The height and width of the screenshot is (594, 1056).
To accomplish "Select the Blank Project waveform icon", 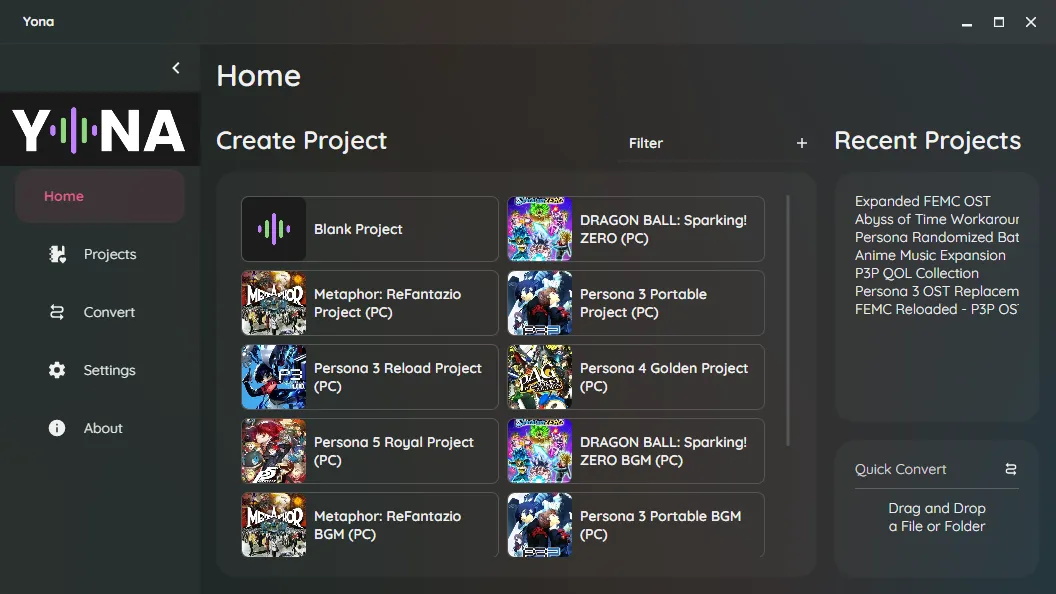I will tap(274, 229).
